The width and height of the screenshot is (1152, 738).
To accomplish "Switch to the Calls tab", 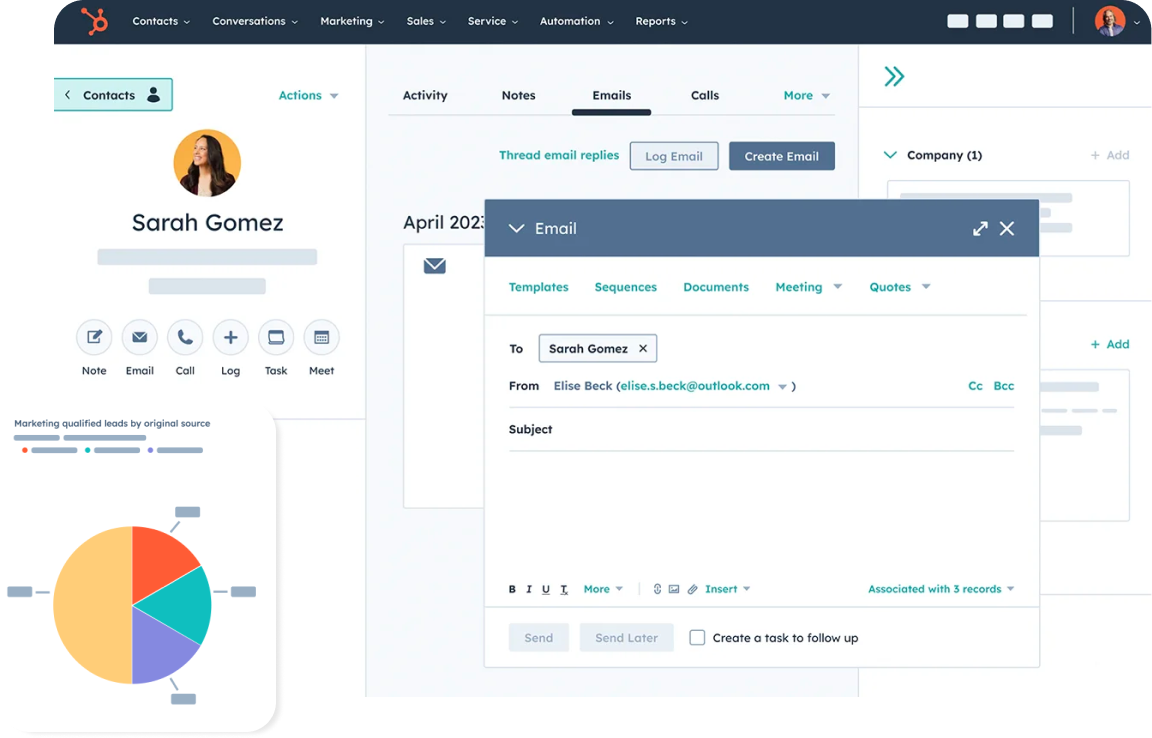I will click(x=704, y=95).
